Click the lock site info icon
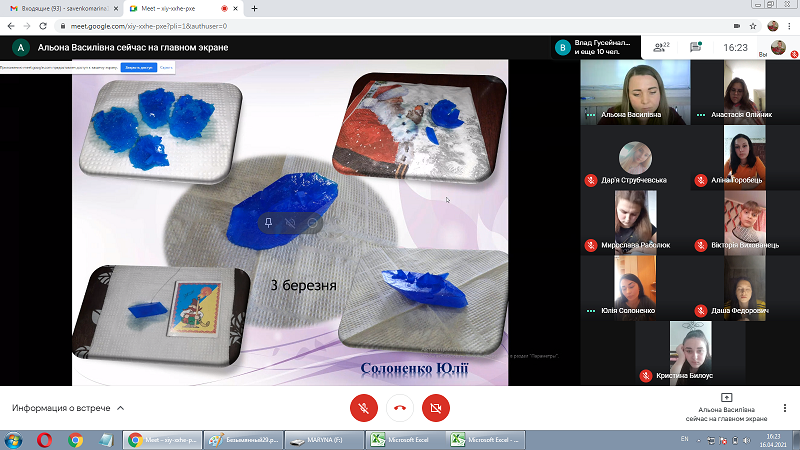Image resolution: width=800 pixels, height=450 pixels. click(x=63, y=26)
